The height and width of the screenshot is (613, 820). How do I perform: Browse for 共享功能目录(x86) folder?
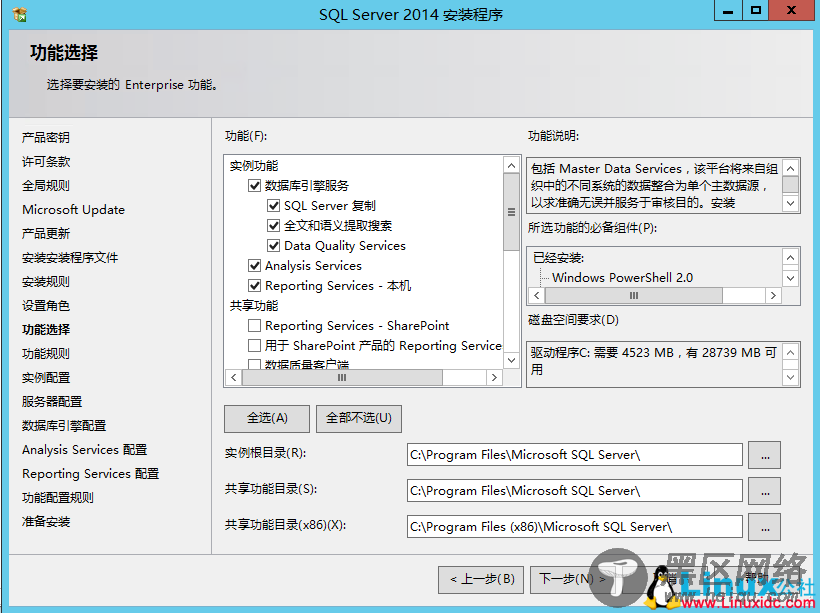coord(765,527)
